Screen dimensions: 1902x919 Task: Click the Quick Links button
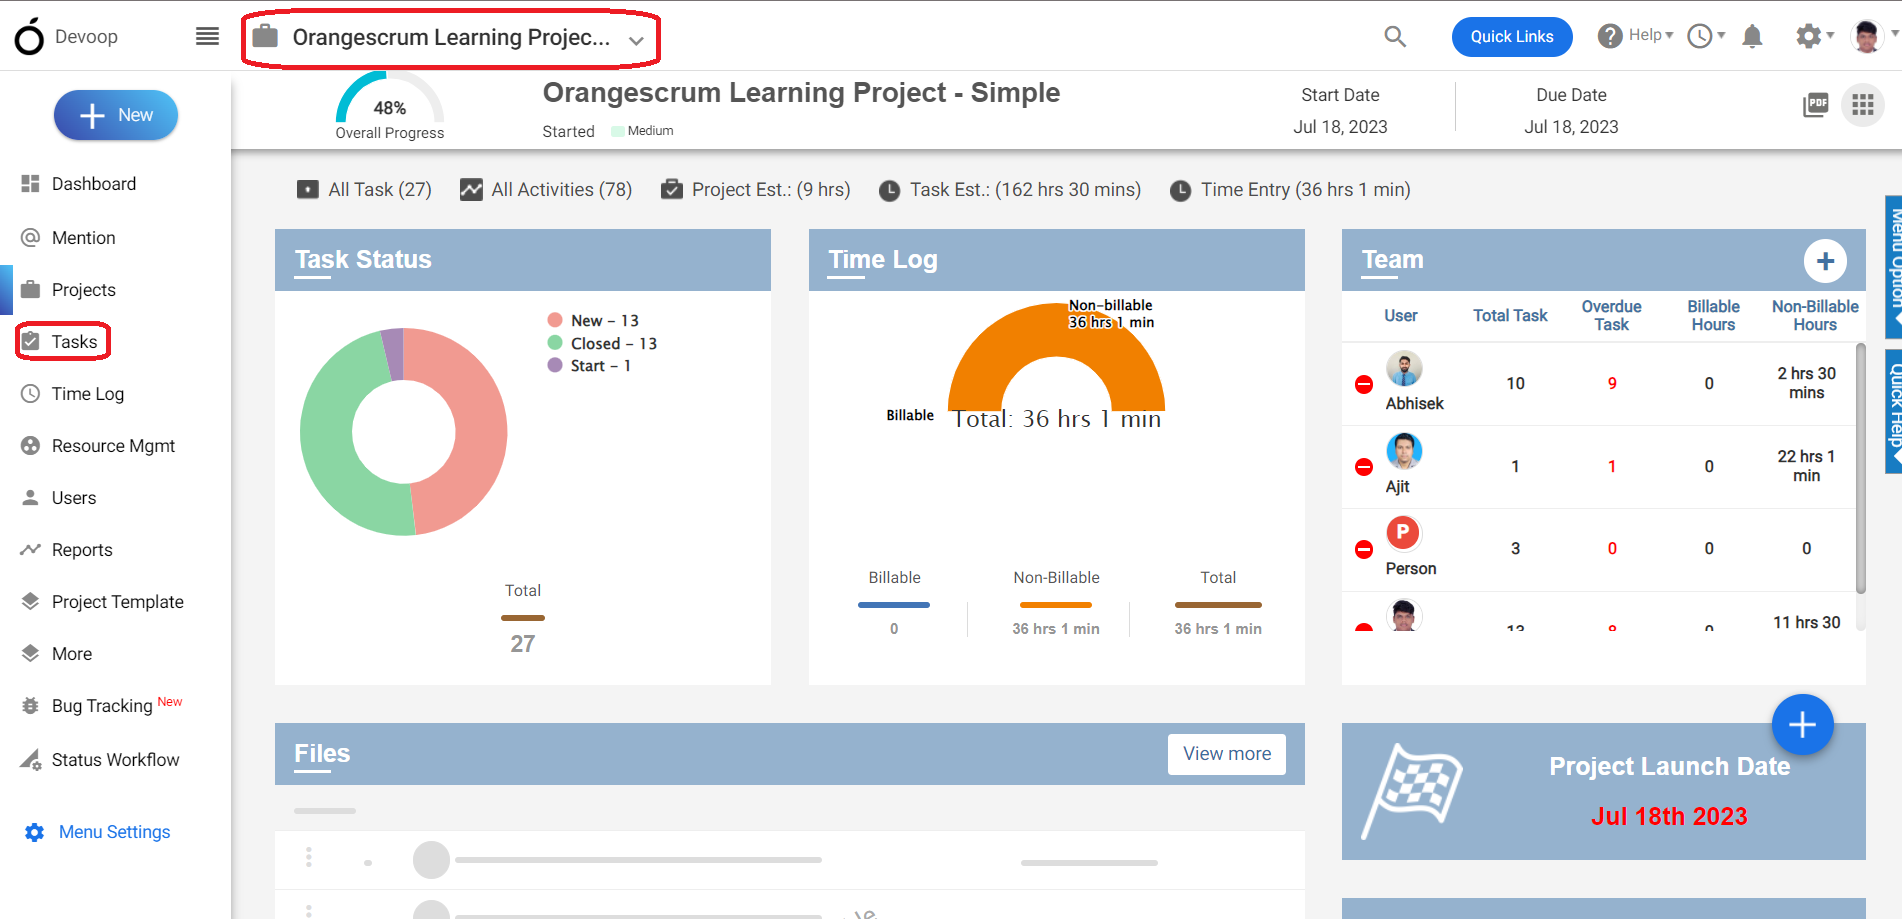[1511, 37]
